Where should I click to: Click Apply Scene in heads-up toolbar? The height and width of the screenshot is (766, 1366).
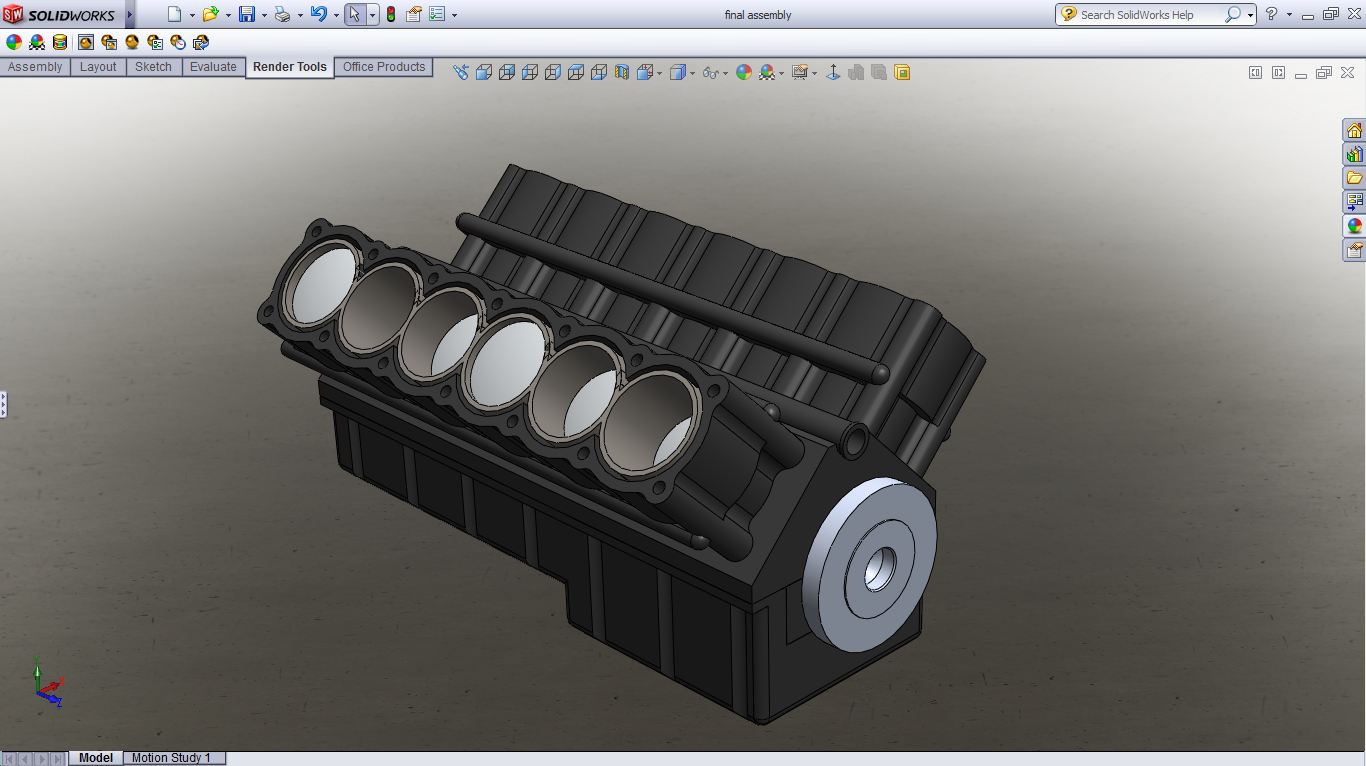tap(767, 72)
